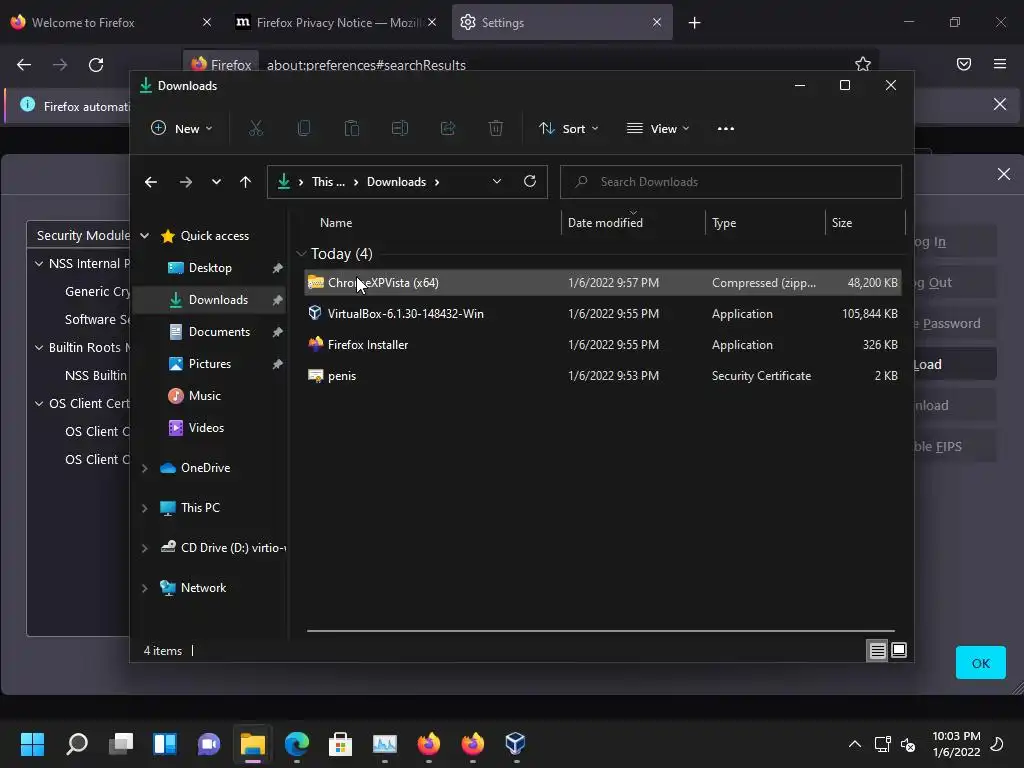
Task: Open the New item dropdown
Action: [x=182, y=129]
